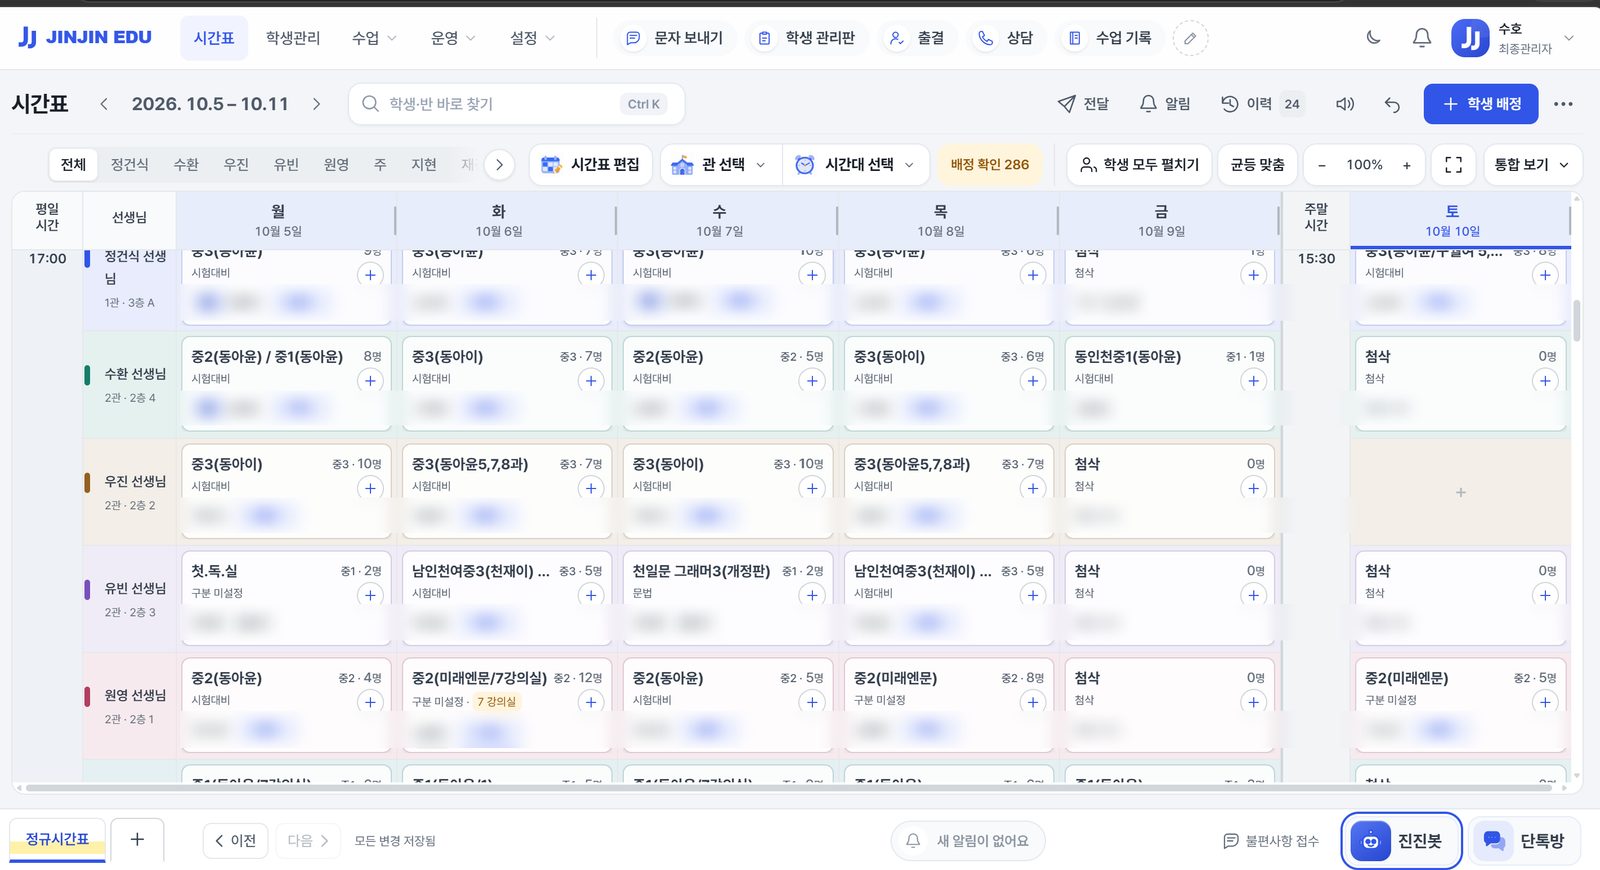
Task: Click 학생 모두 펼치기 button
Action: point(1139,165)
